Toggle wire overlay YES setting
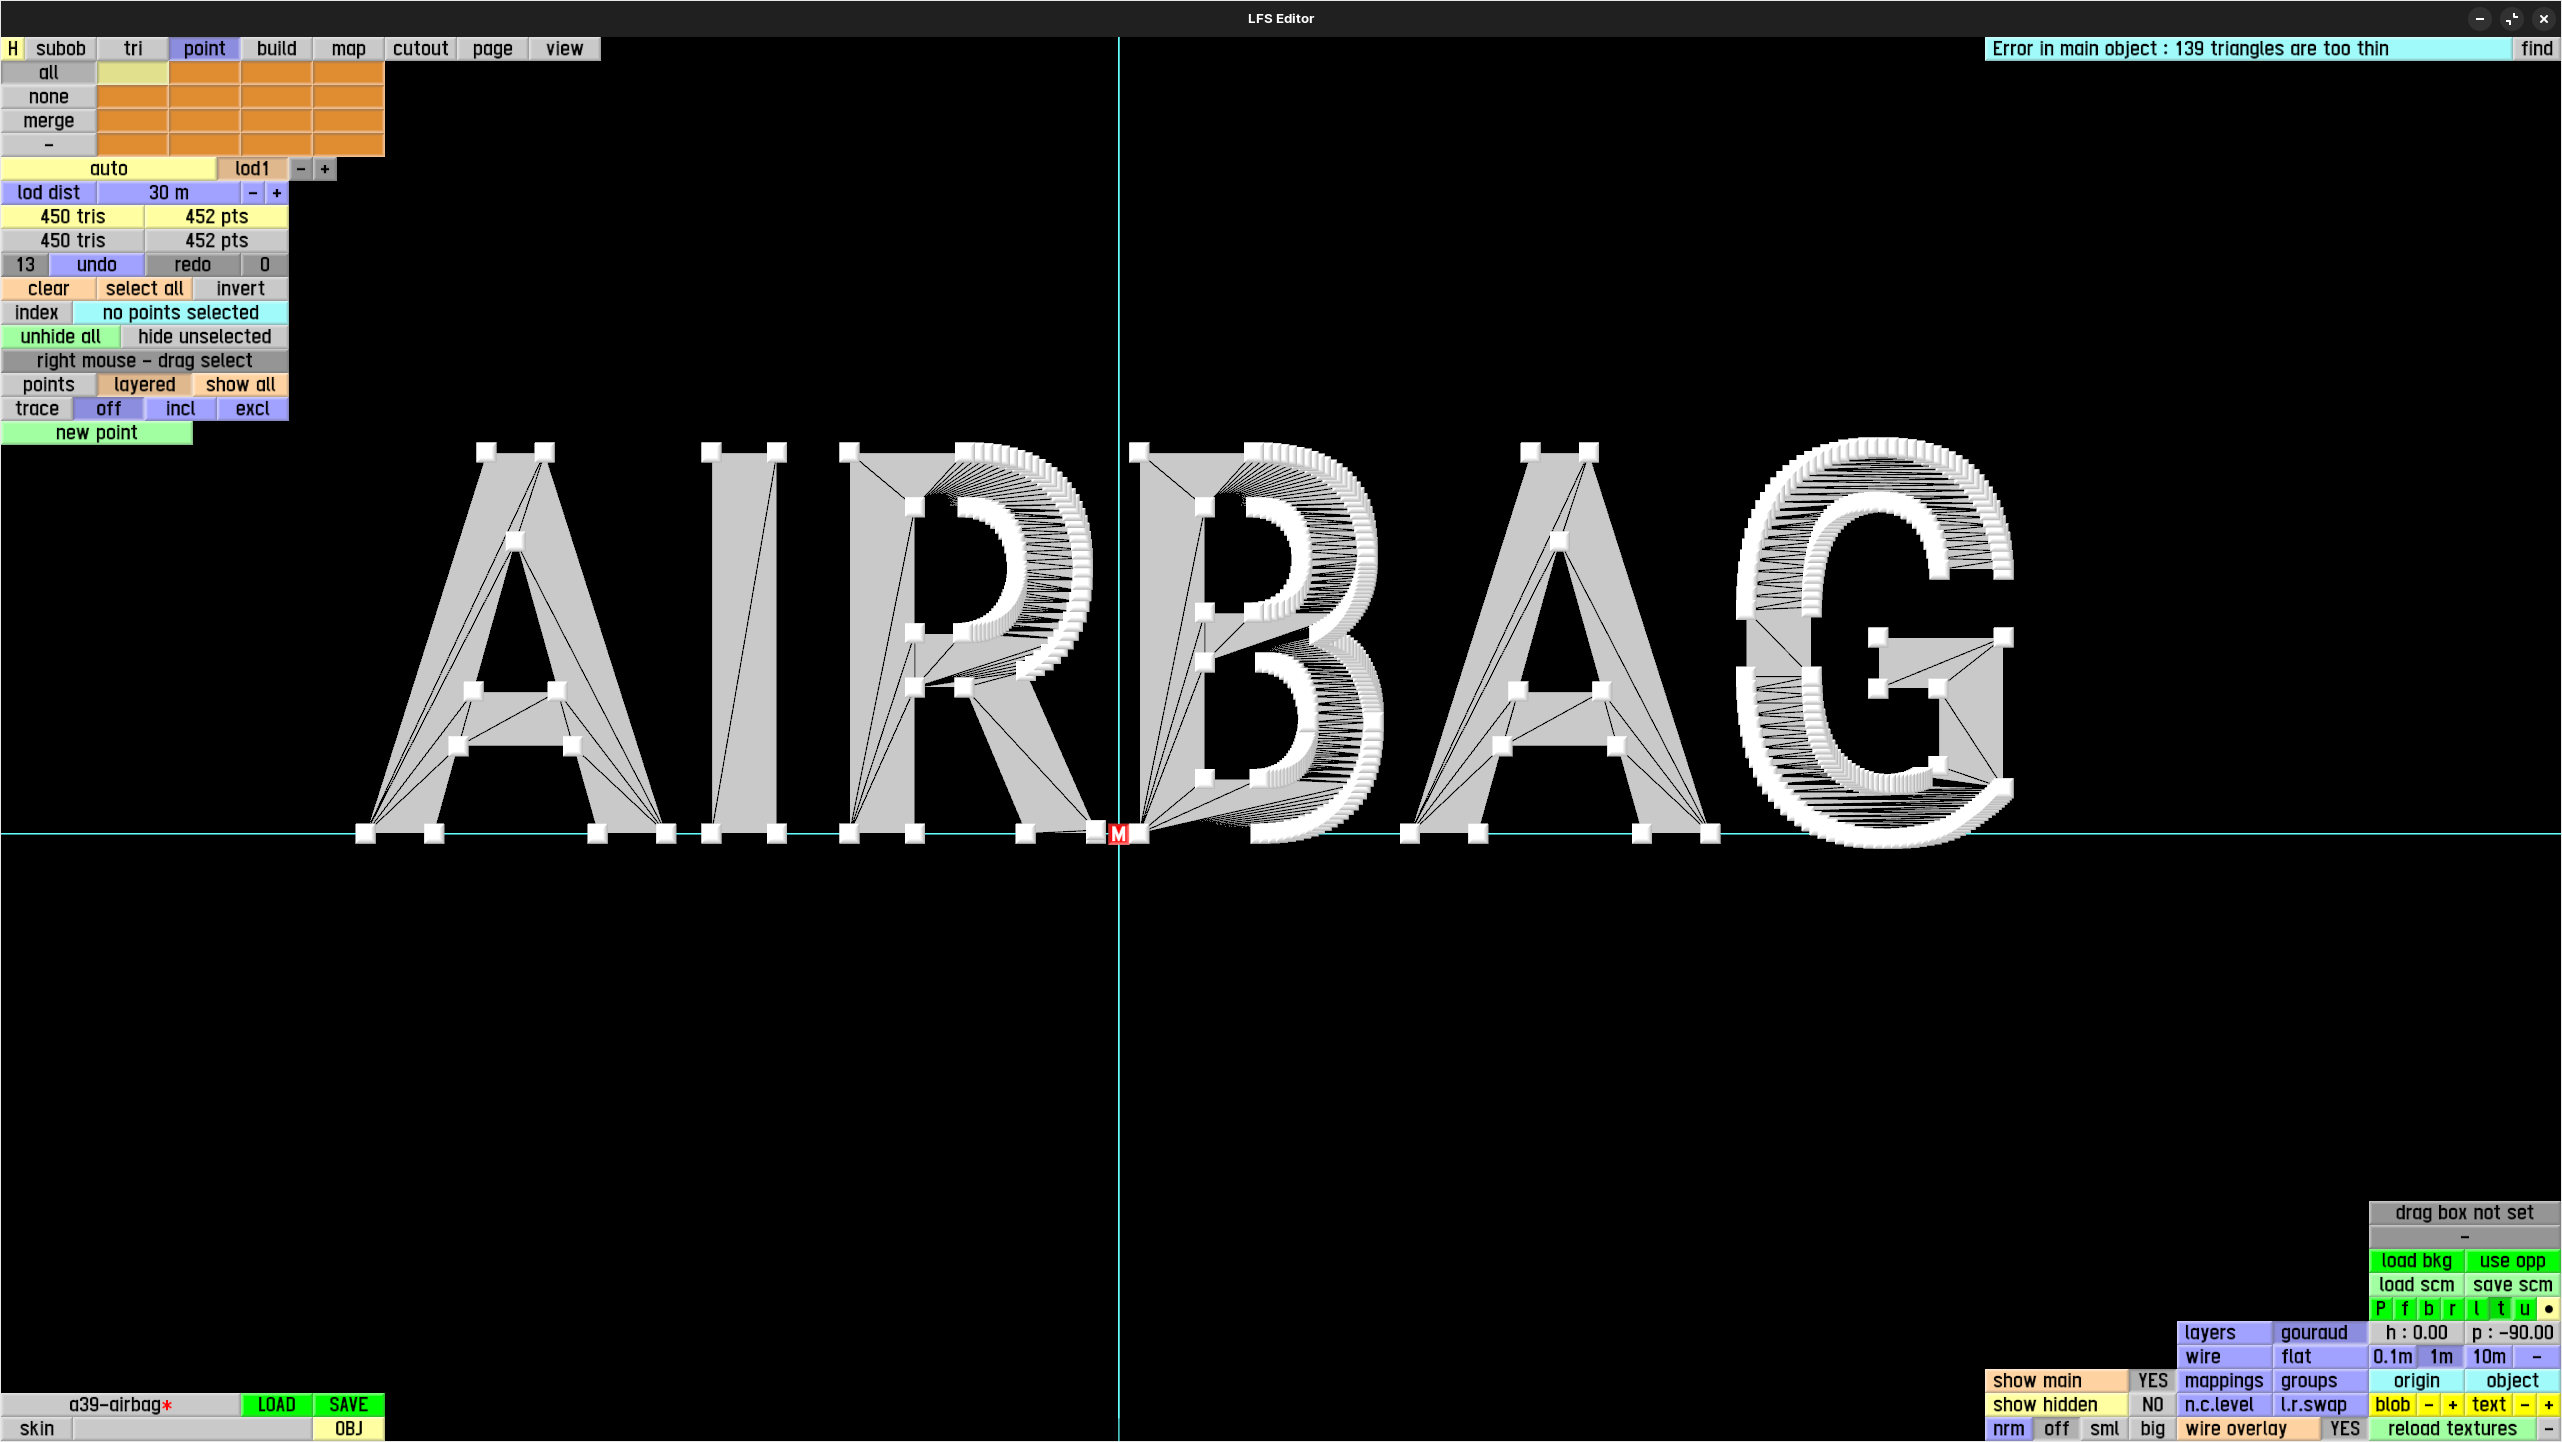The width and height of the screenshot is (2562, 1442). pos(2344,1429)
